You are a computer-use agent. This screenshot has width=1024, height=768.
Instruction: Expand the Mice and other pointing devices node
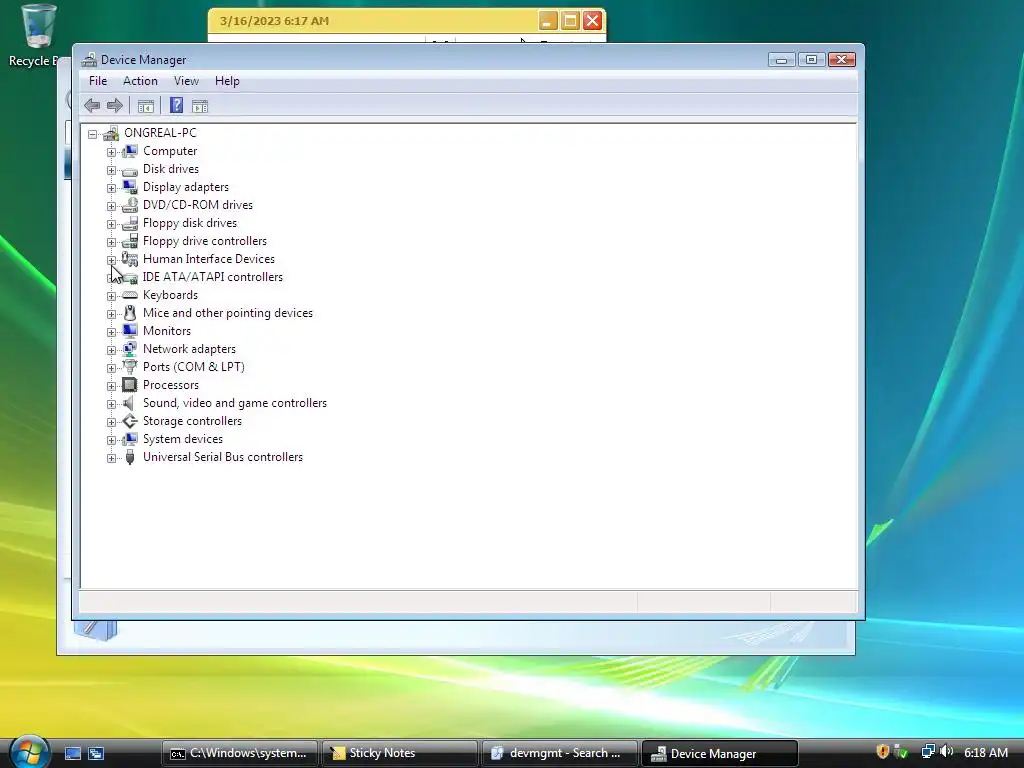click(111, 314)
